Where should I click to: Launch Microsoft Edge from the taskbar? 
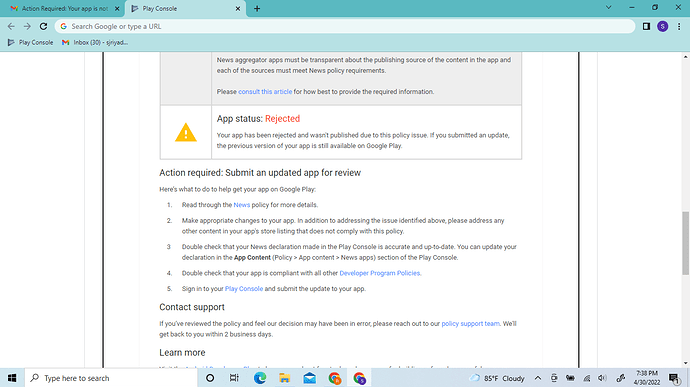[260, 378]
